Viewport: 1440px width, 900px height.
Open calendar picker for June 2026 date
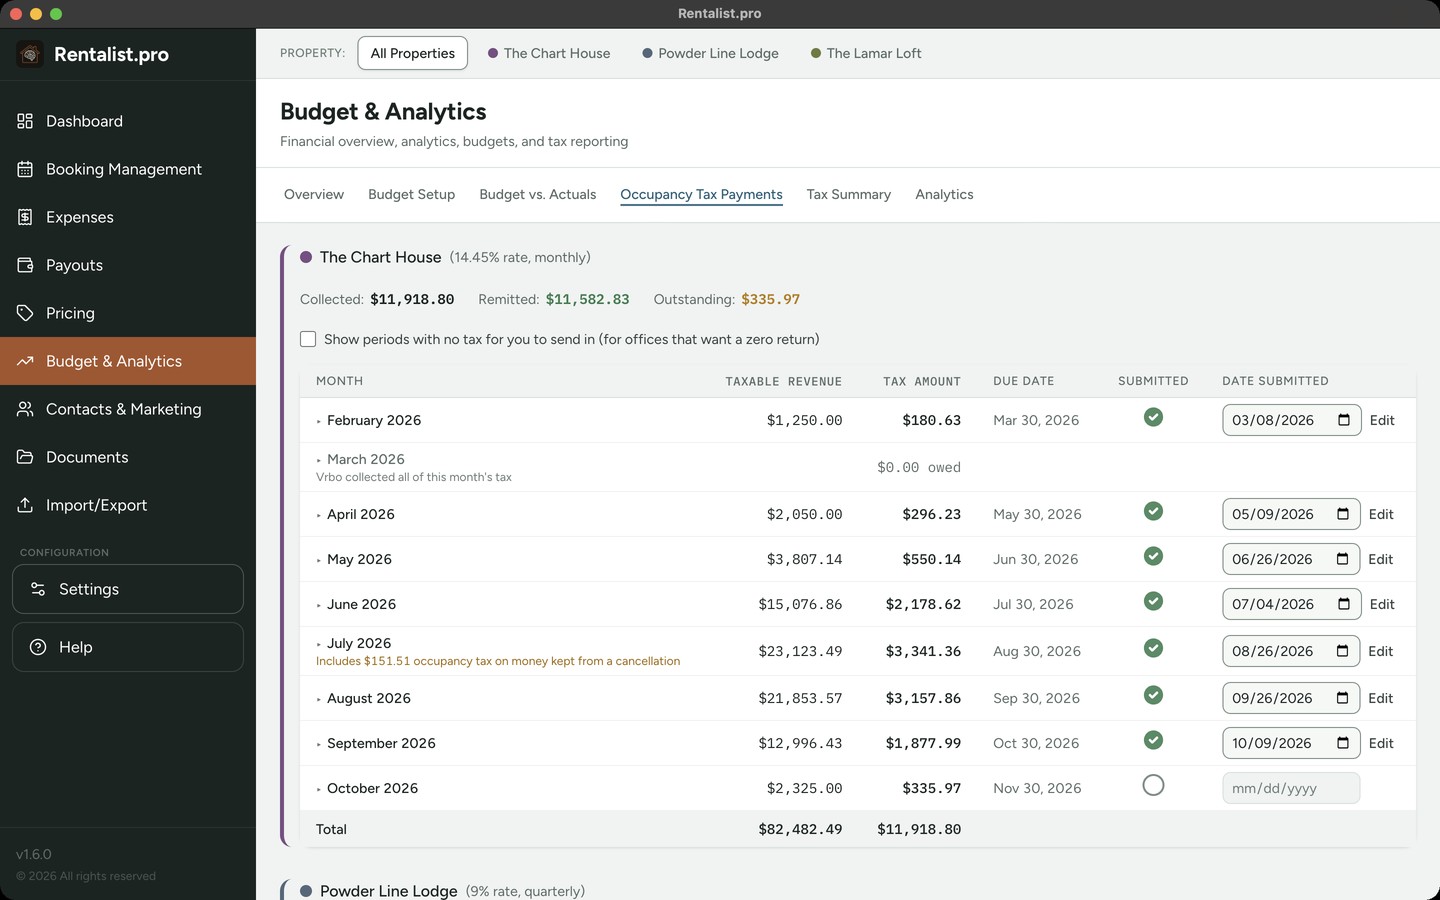click(x=1344, y=604)
